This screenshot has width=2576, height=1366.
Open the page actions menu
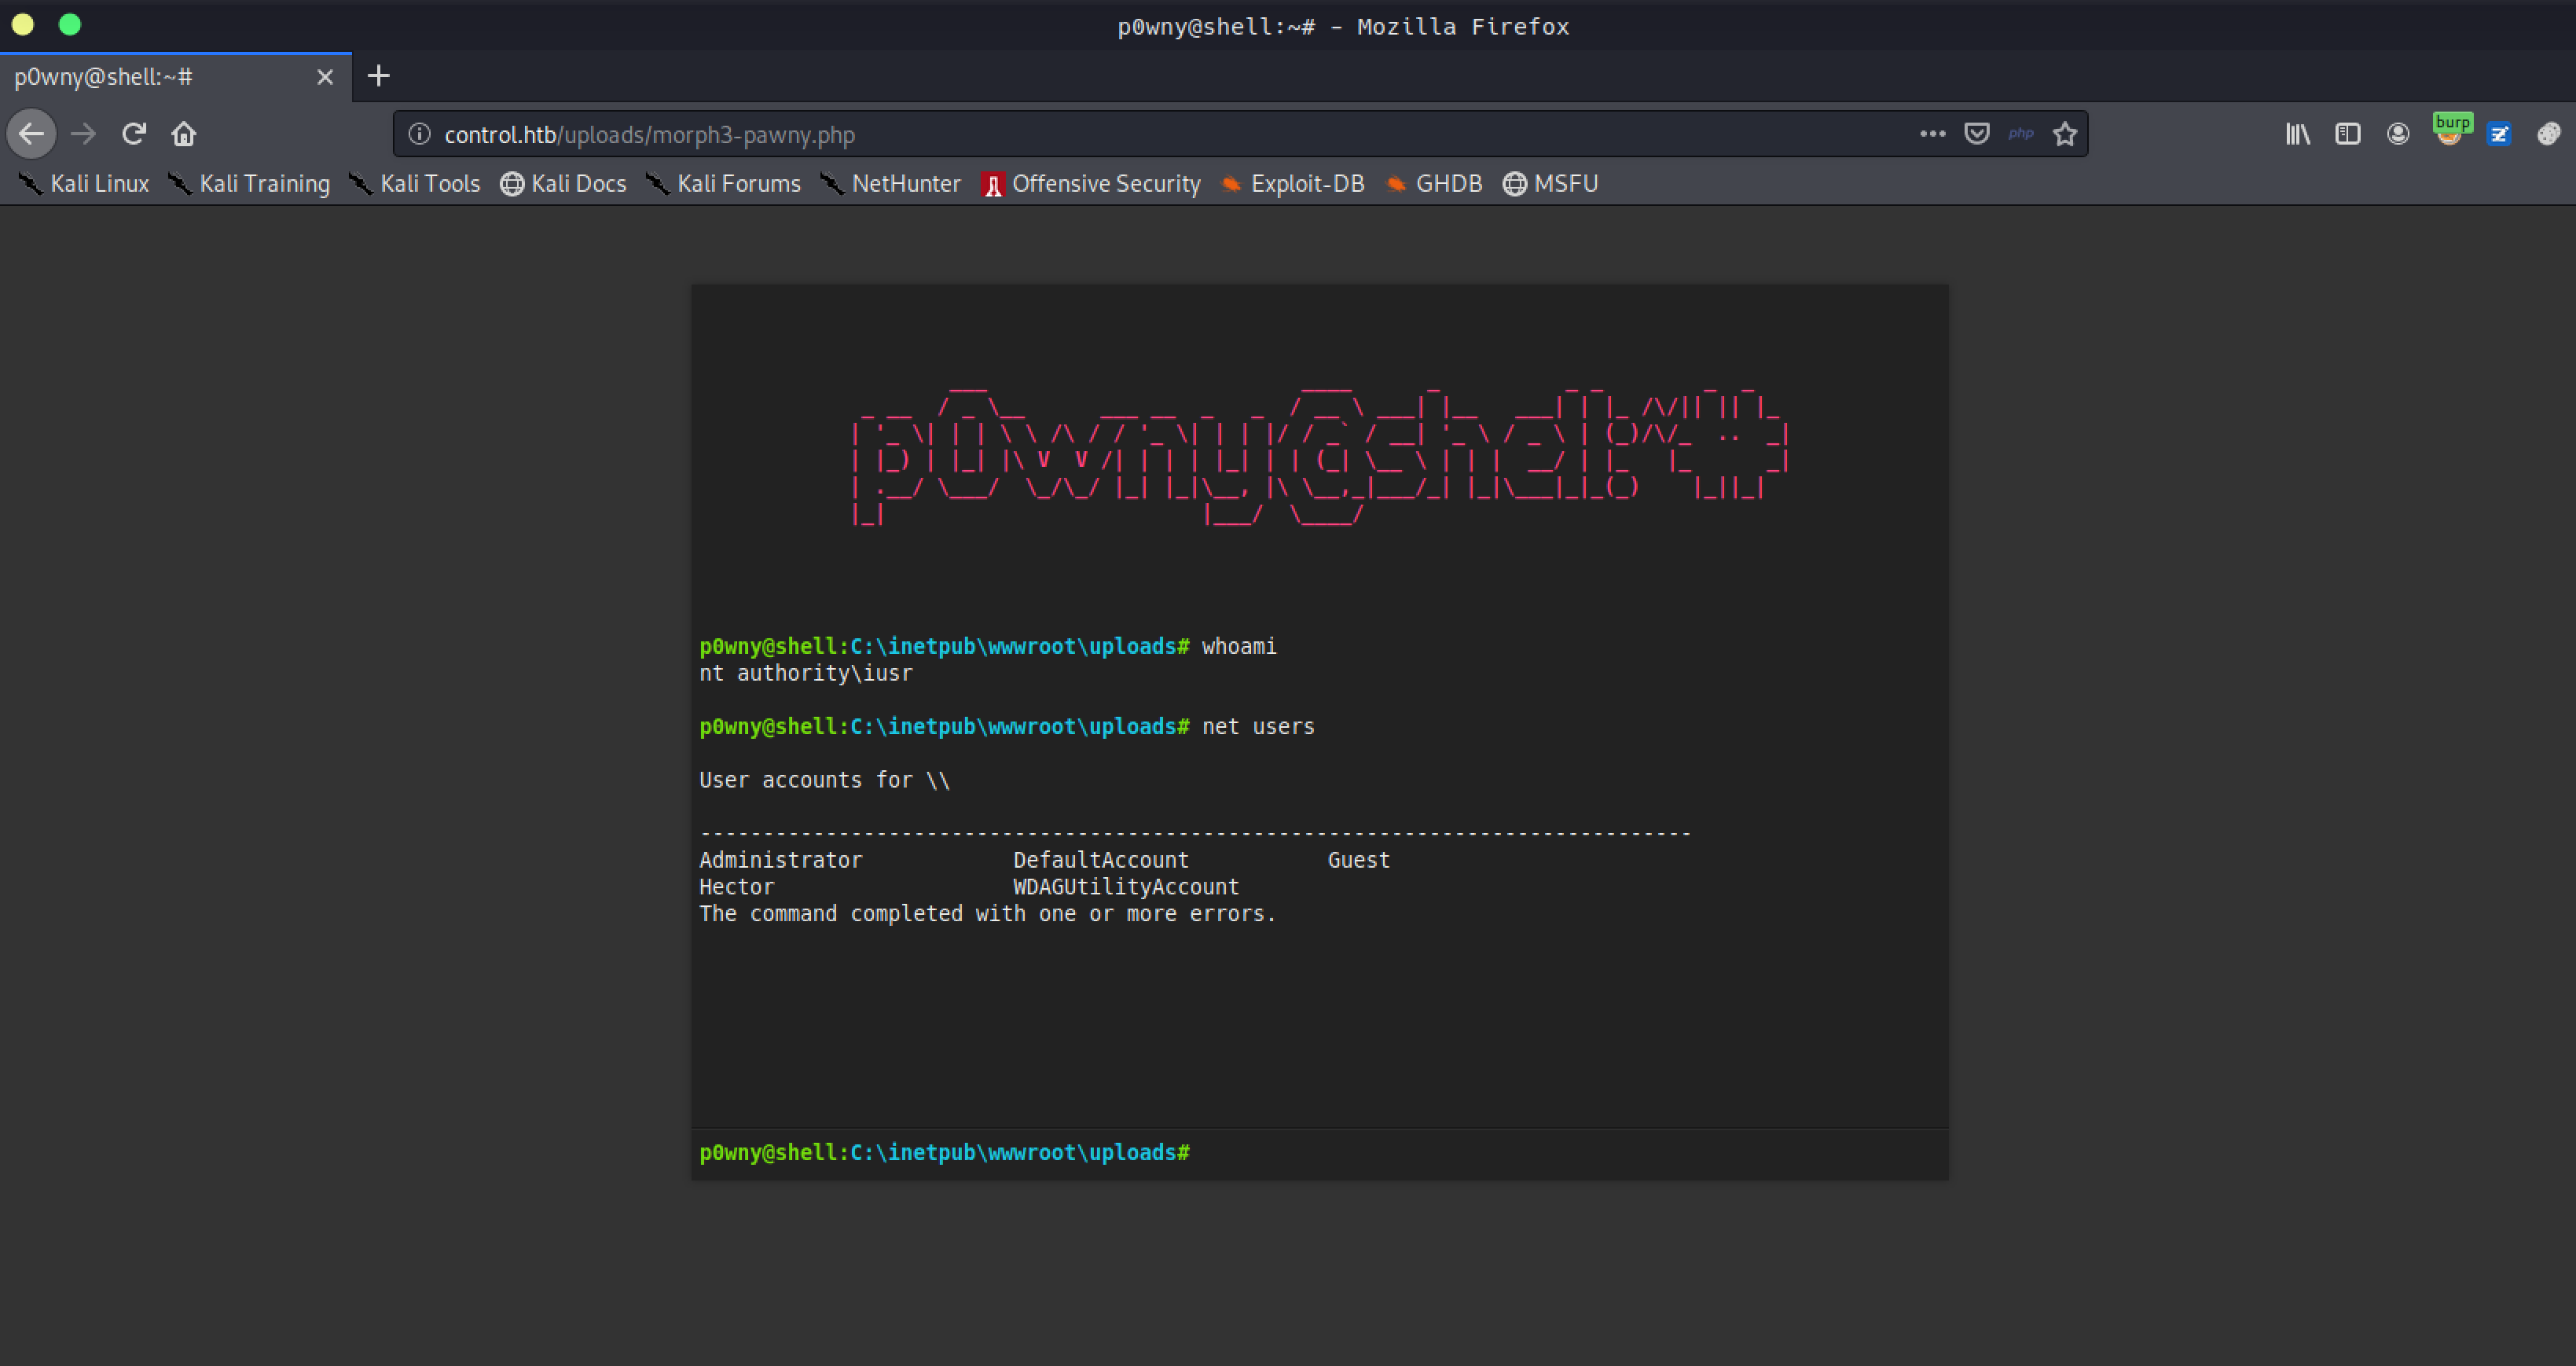(x=1932, y=134)
